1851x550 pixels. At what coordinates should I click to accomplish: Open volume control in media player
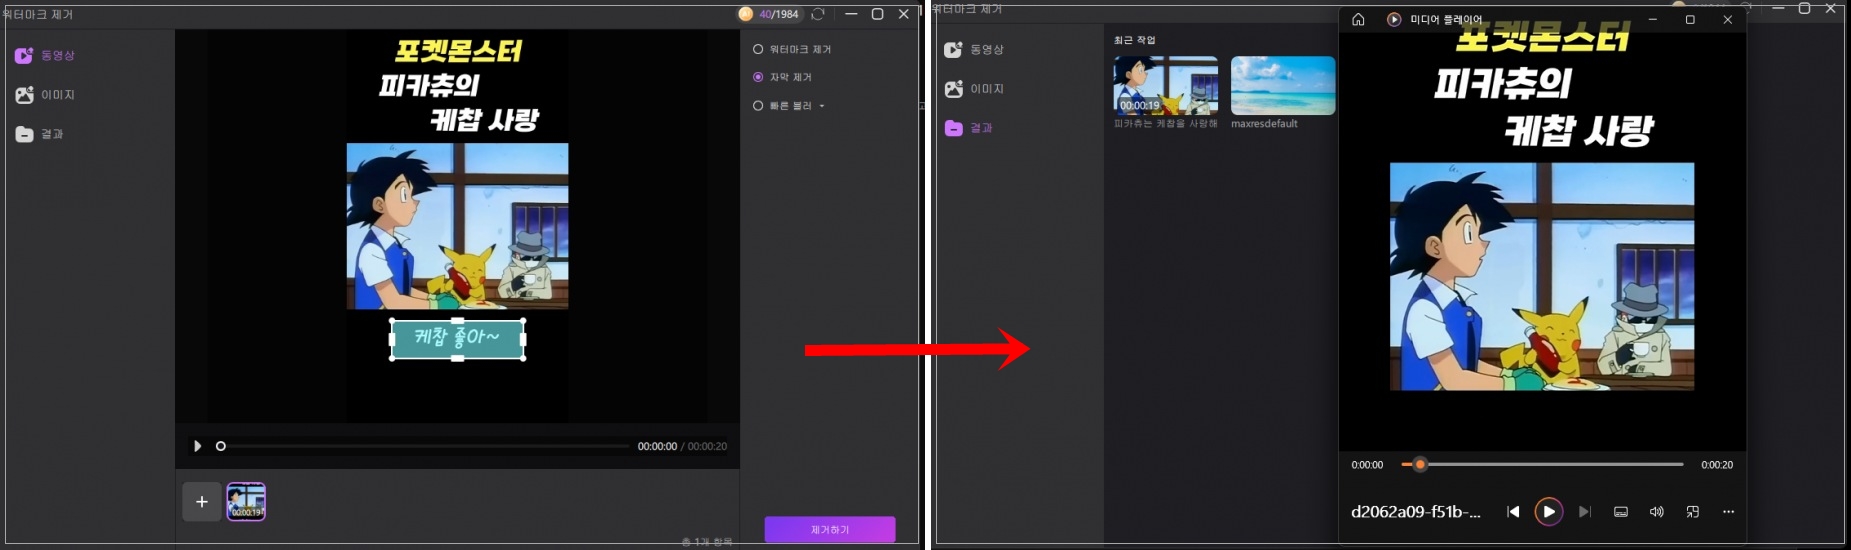[x=1657, y=512]
